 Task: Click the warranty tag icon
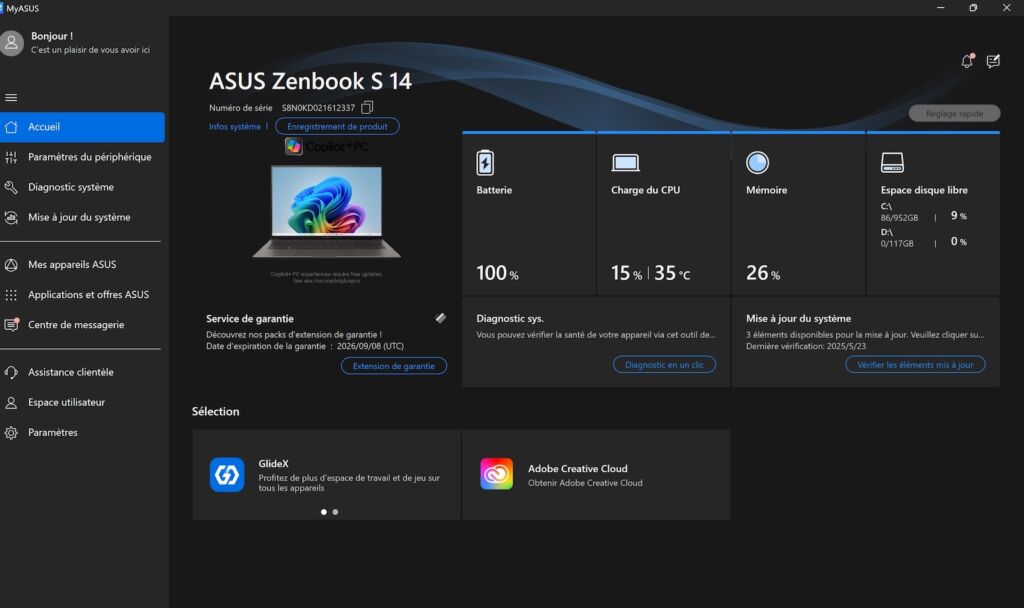point(441,318)
